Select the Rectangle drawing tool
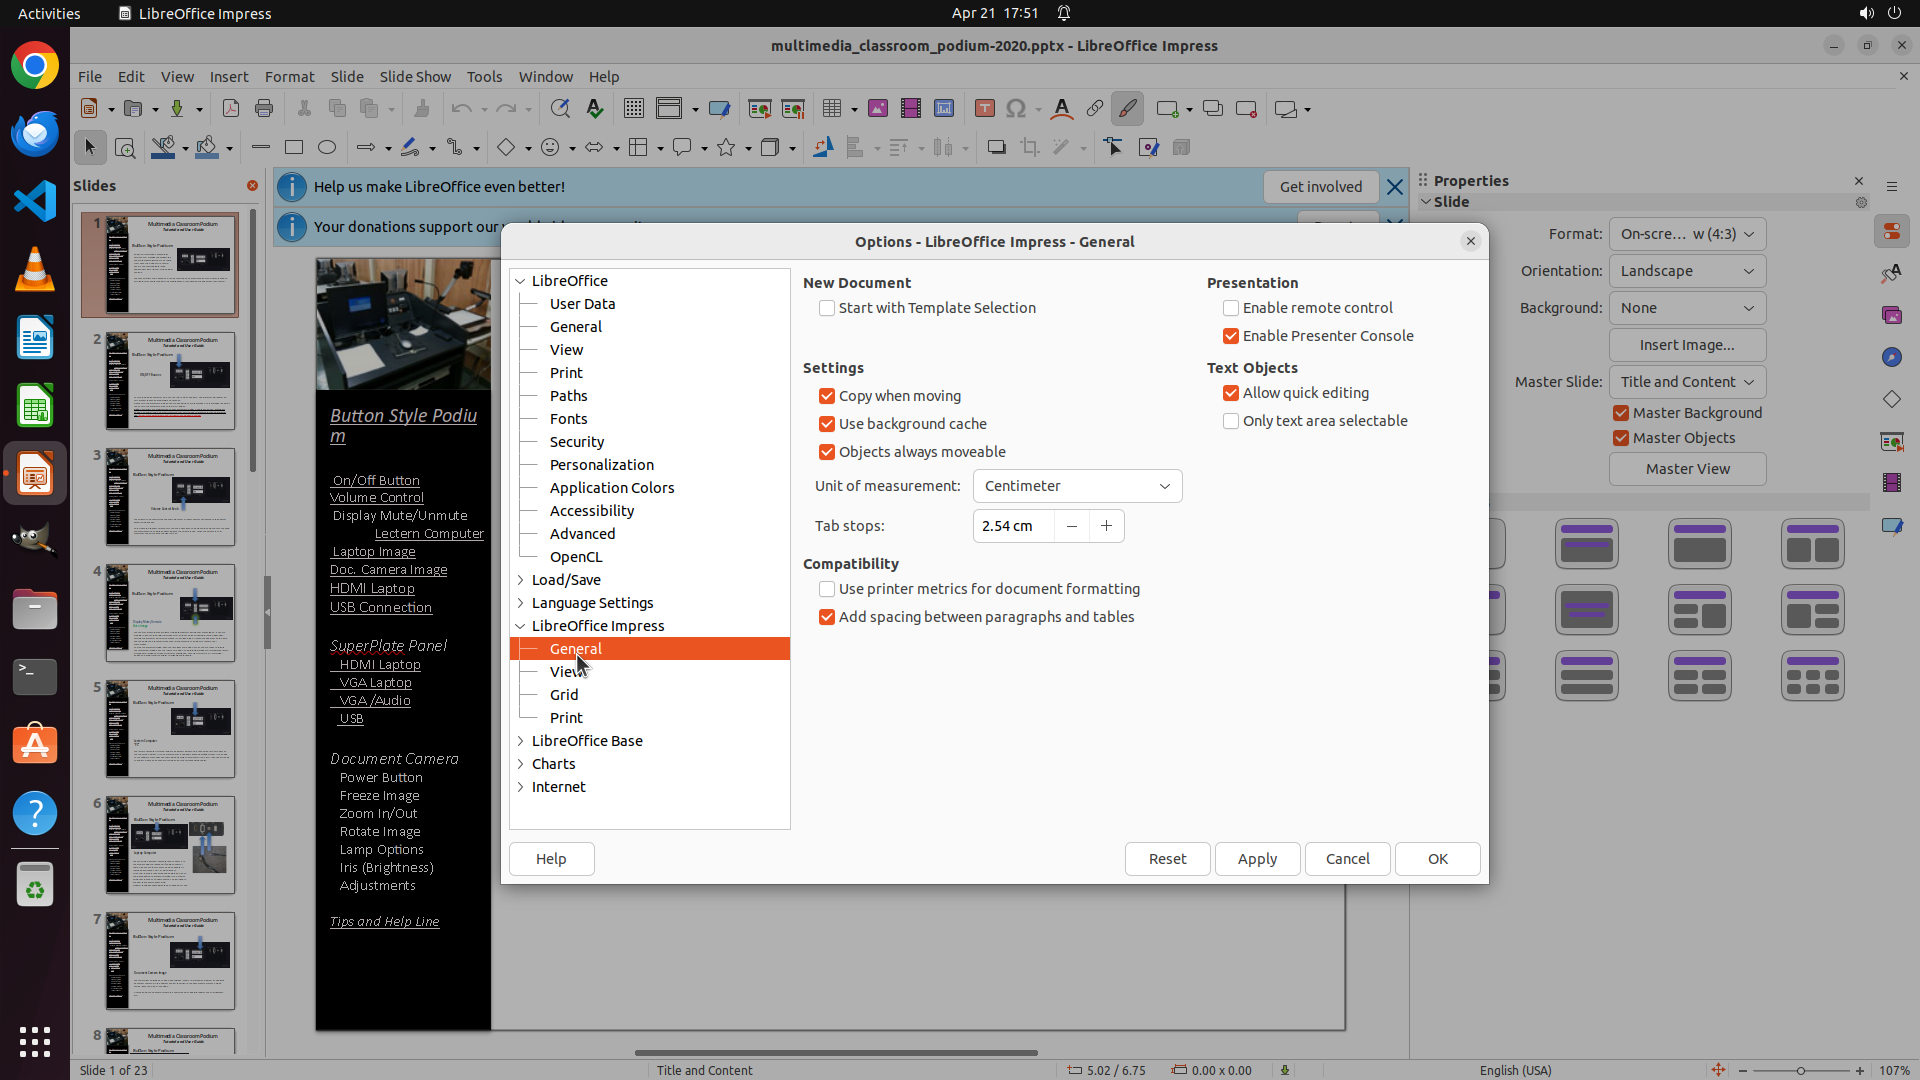Image resolution: width=1920 pixels, height=1080 pixels. [293, 148]
